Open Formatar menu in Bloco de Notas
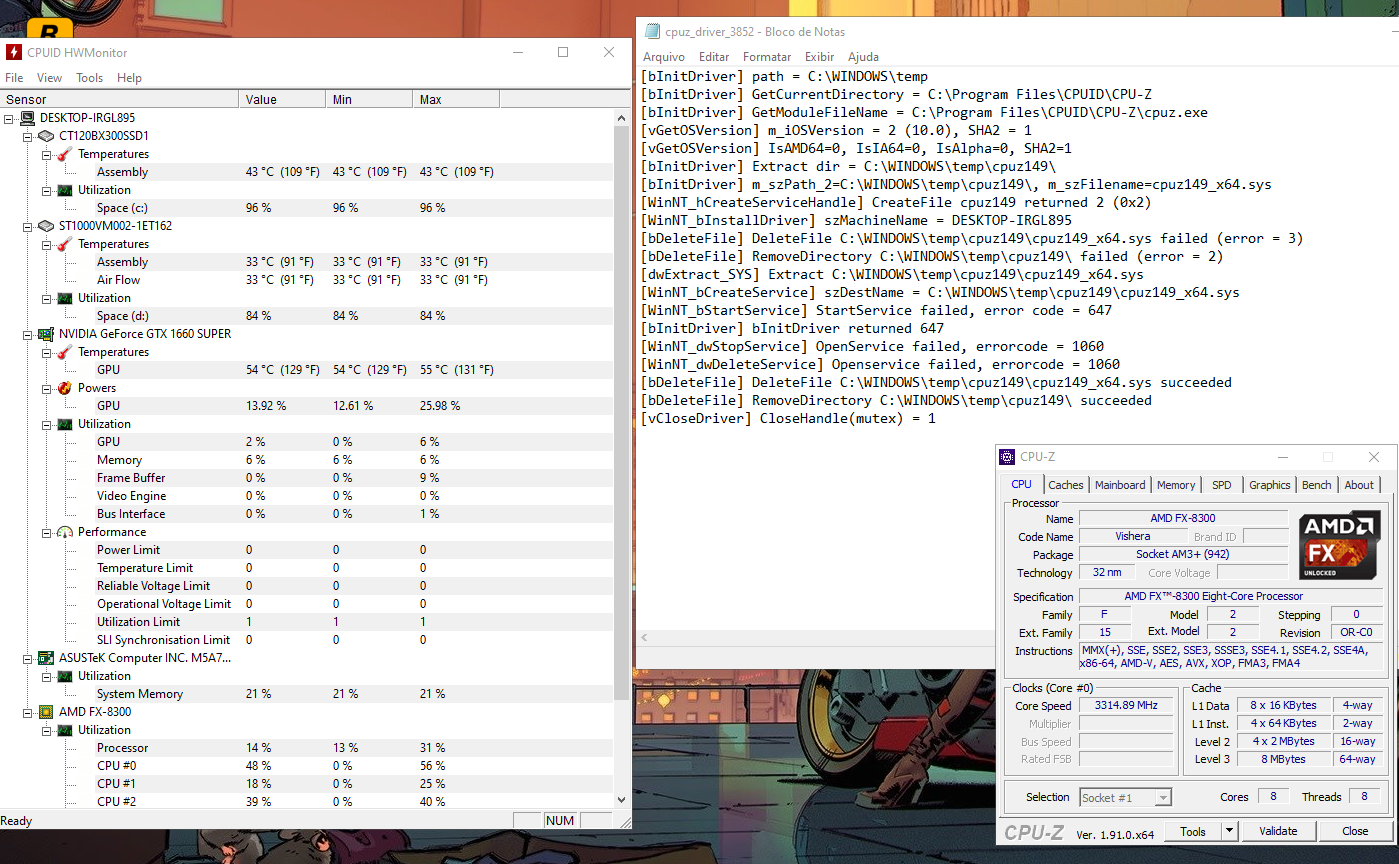 click(x=767, y=57)
